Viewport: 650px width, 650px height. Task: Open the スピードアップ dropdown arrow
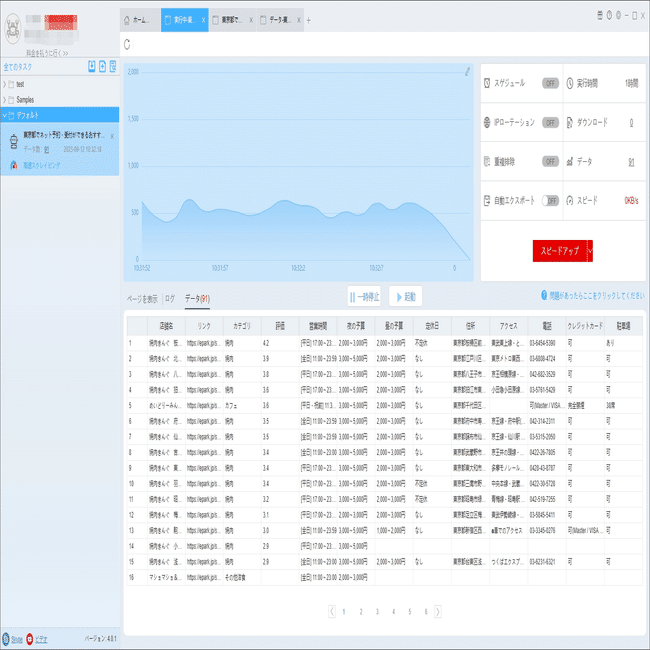(590, 251)
